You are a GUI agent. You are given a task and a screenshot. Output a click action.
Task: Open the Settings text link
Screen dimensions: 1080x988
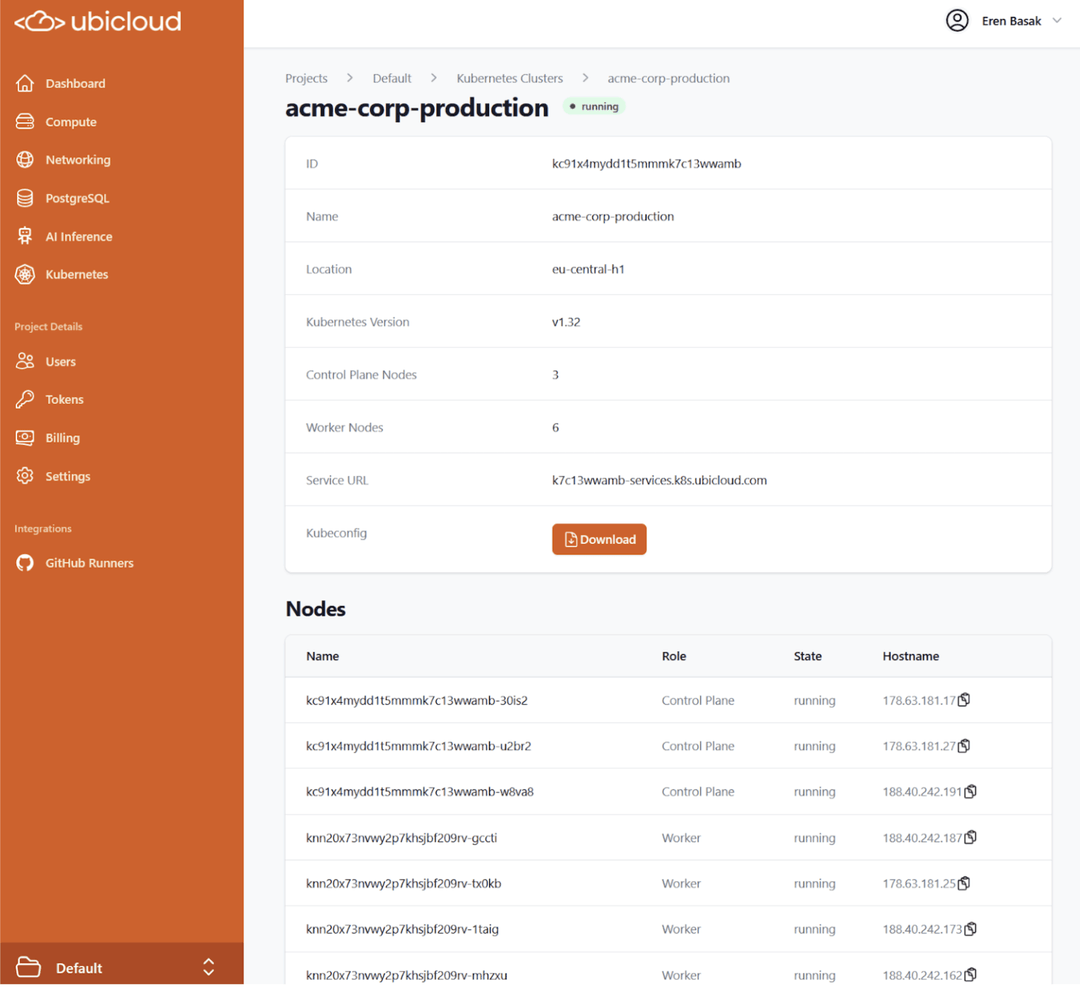tap(68, 476)
